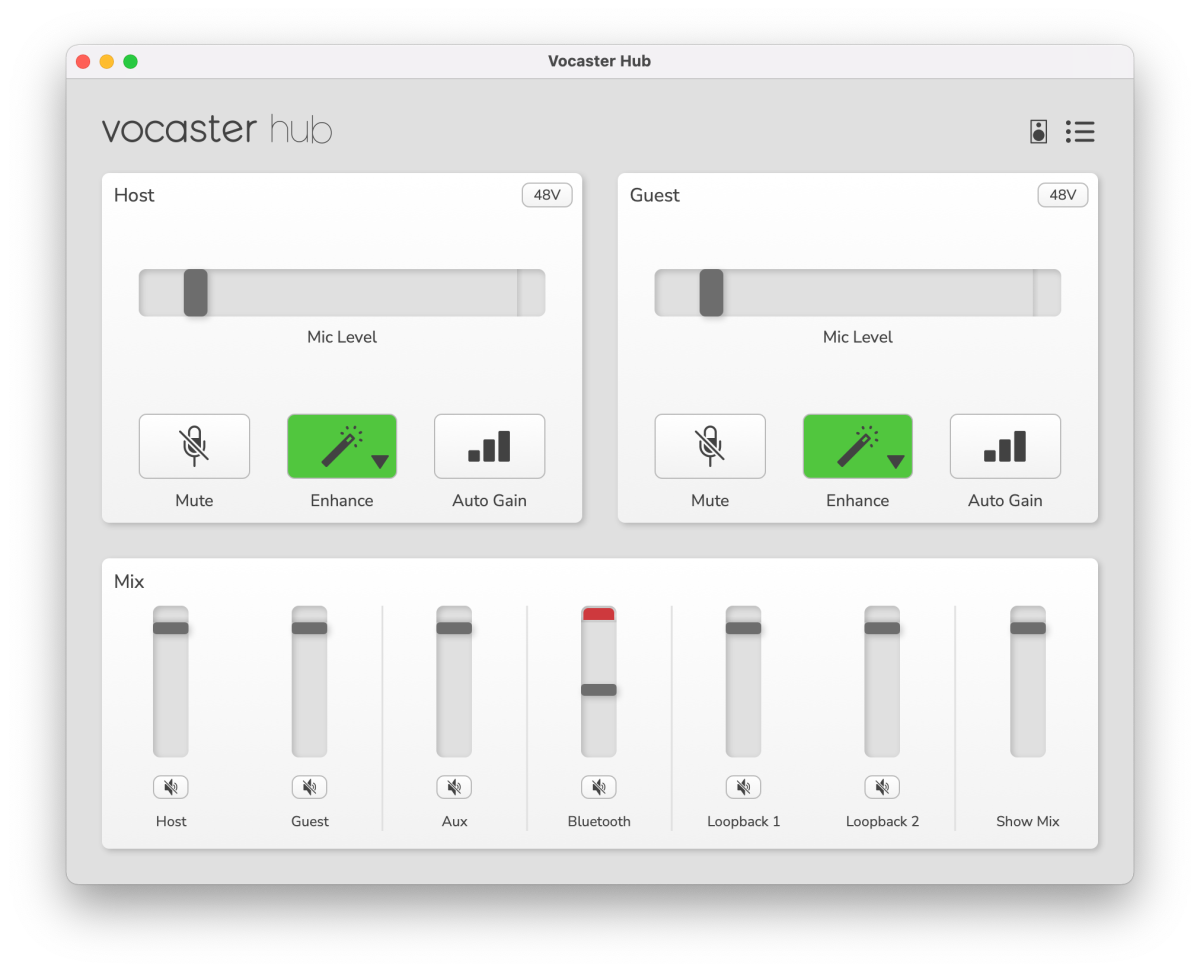Image resolution: width=1200 pixels, height=972 pixels.
Task: Click the Host panel heading
Action: [134, 195]
